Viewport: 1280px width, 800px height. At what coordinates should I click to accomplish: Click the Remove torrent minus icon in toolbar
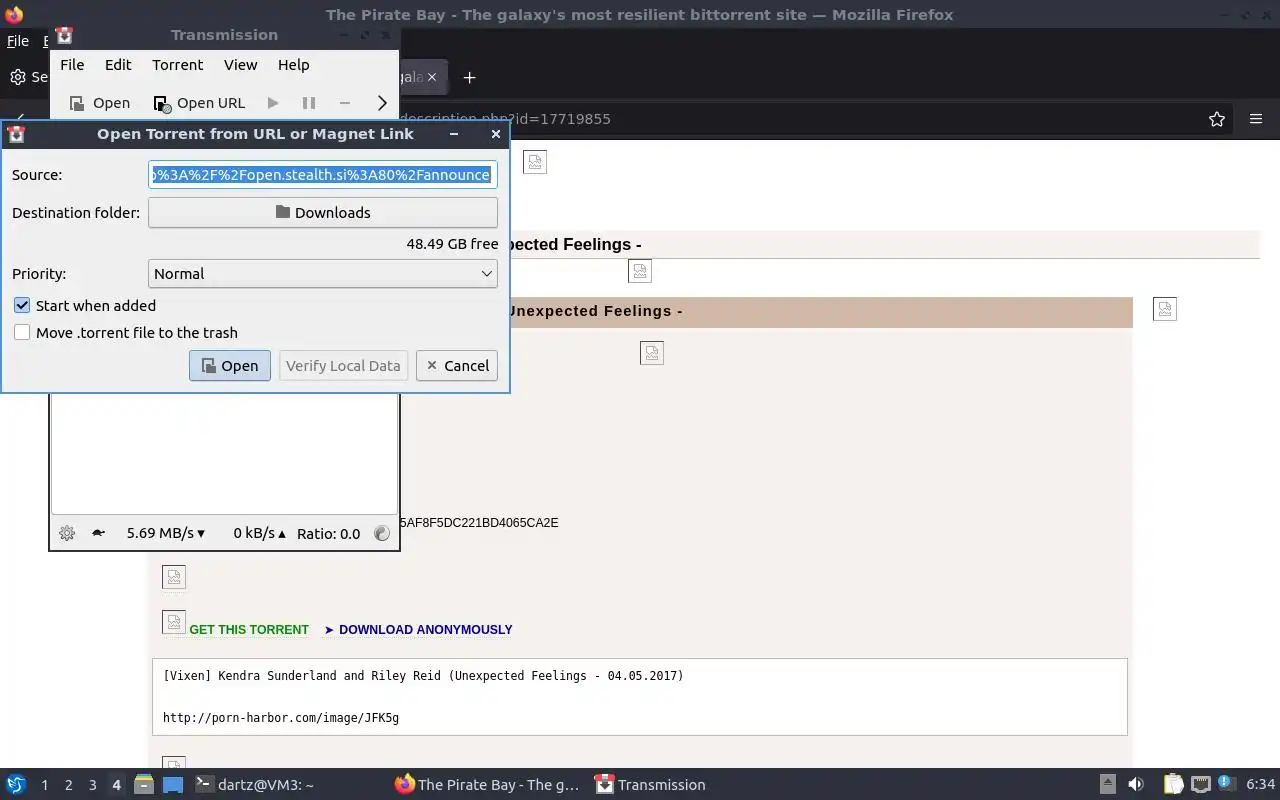click(345, 103)
